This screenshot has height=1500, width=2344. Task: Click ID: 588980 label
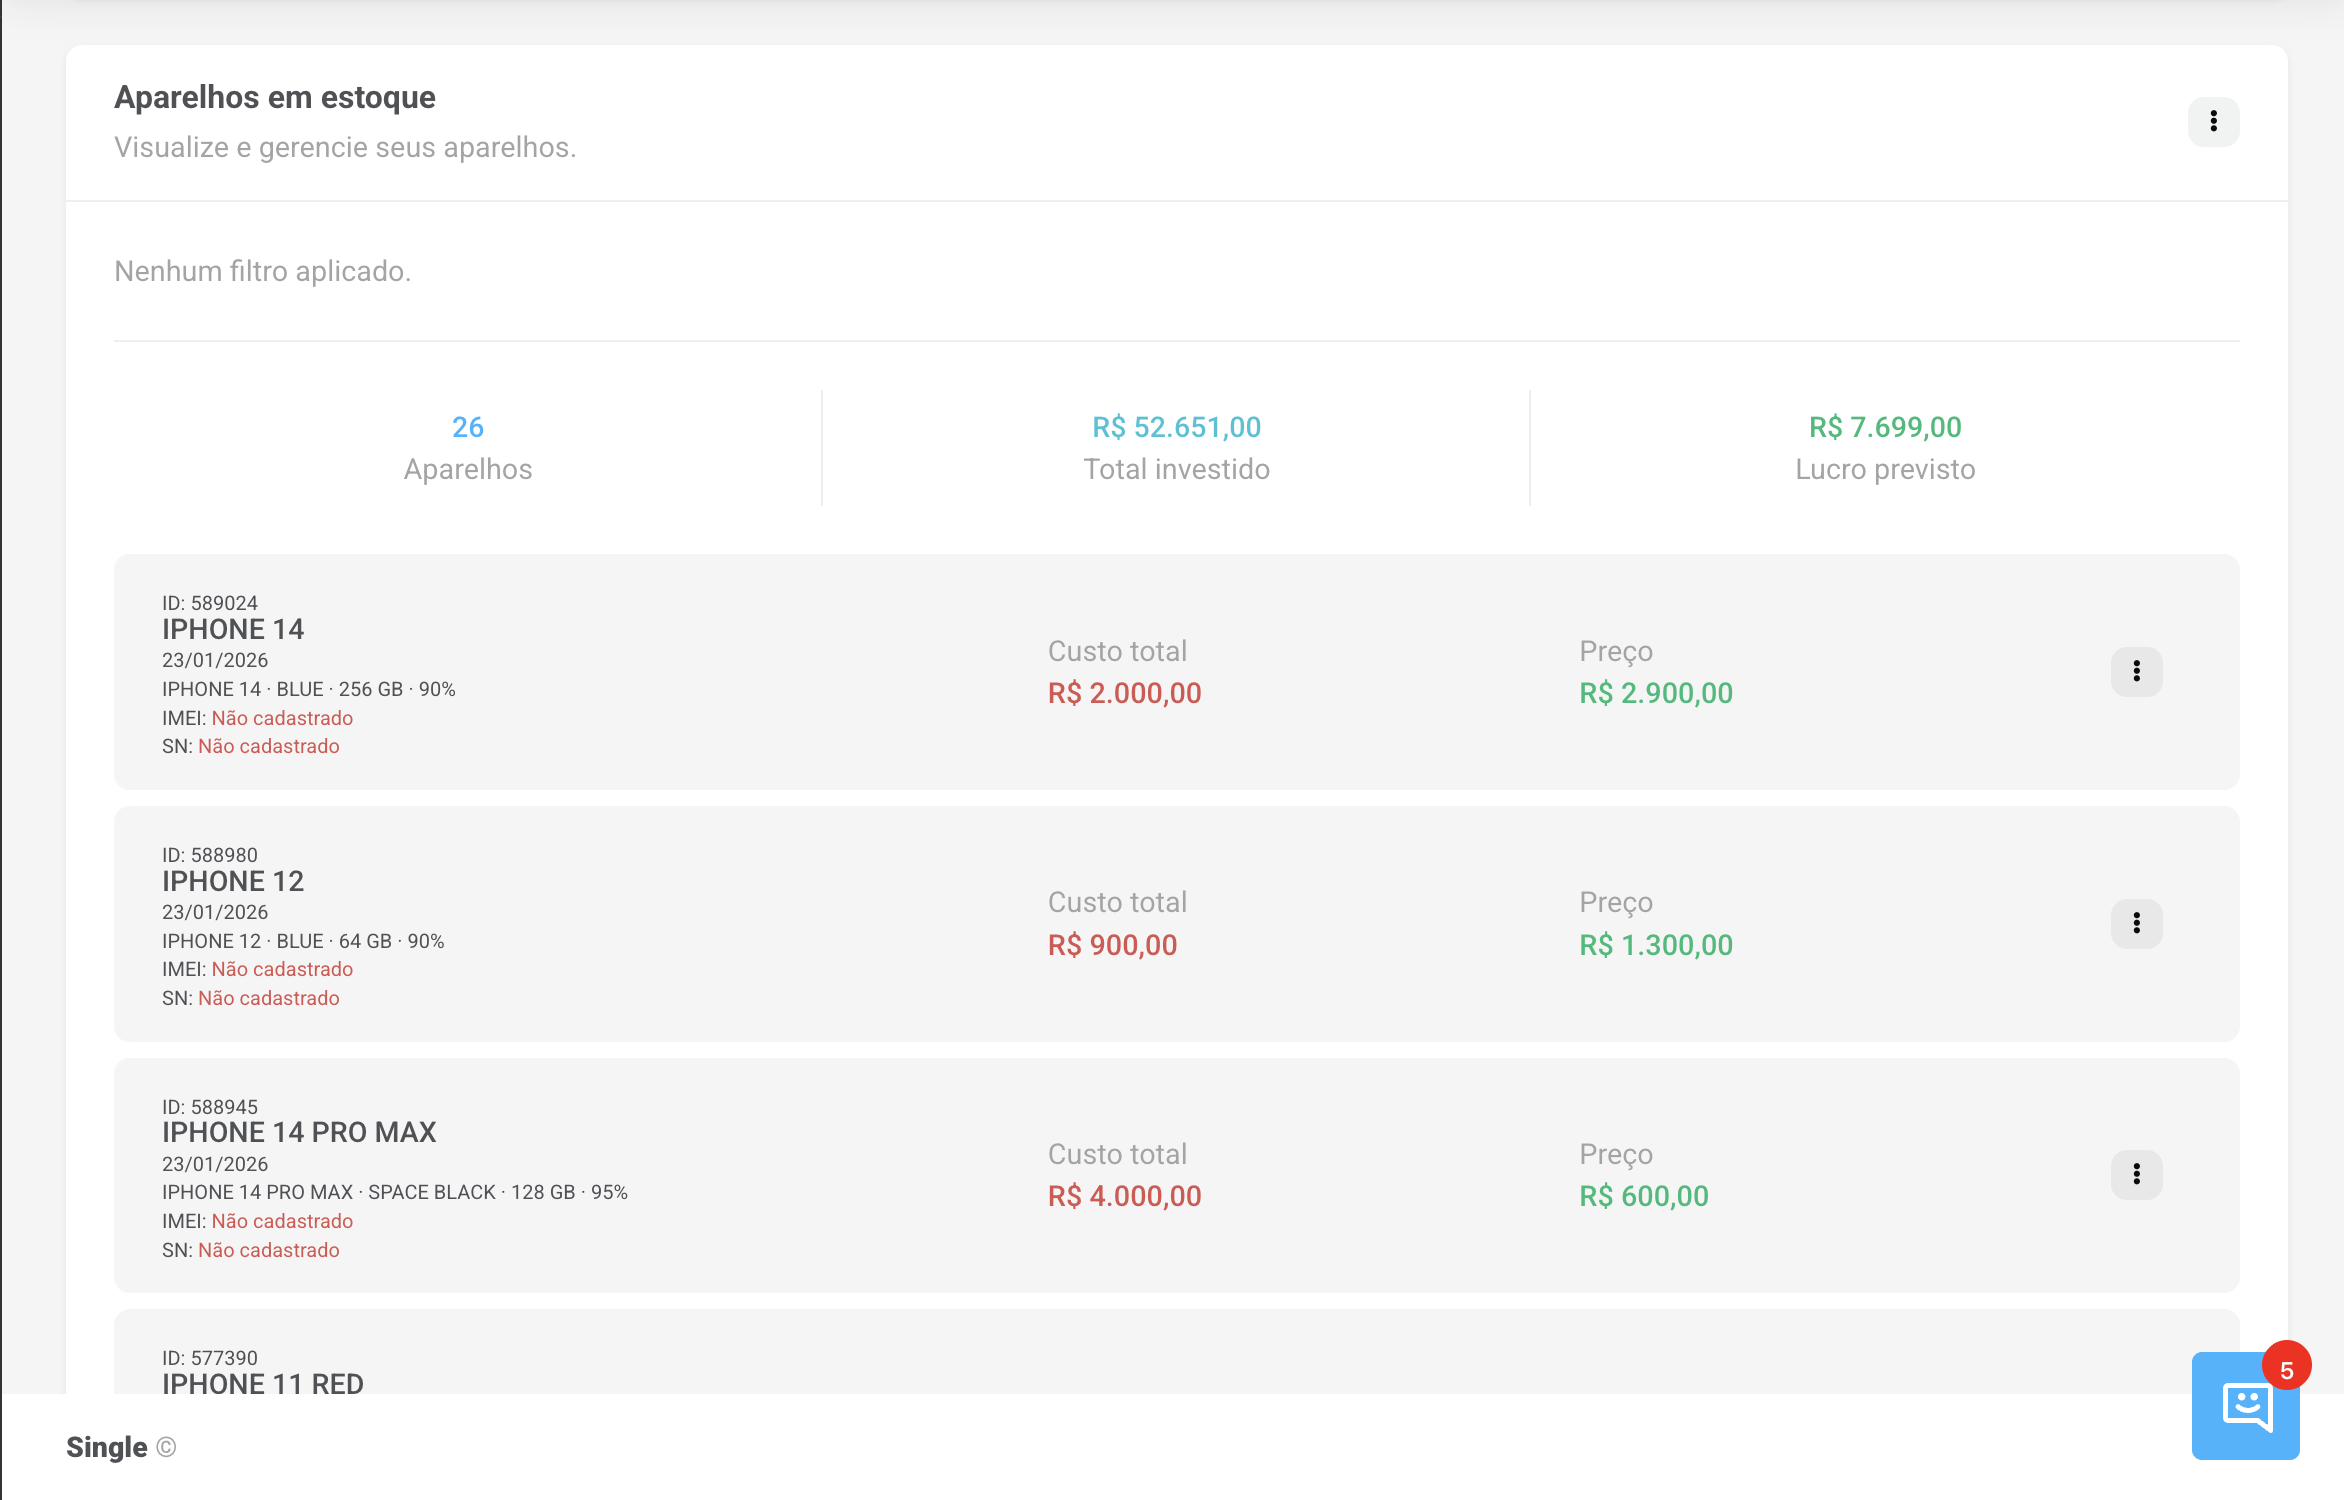[x=210, y=855]
